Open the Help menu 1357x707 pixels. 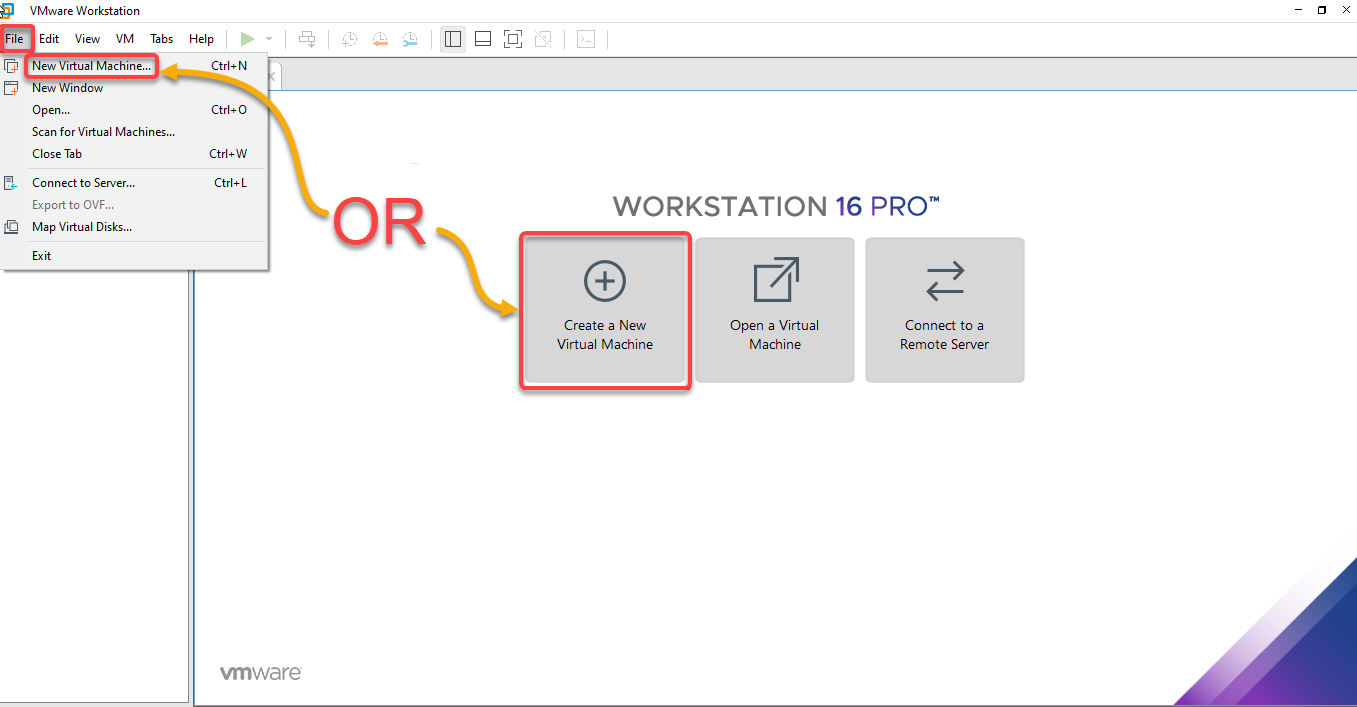[202, 39]
